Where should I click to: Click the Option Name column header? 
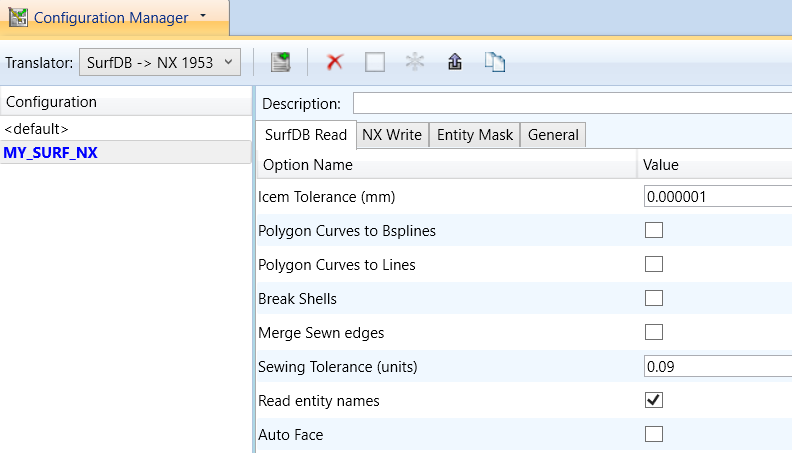(447, 165)
